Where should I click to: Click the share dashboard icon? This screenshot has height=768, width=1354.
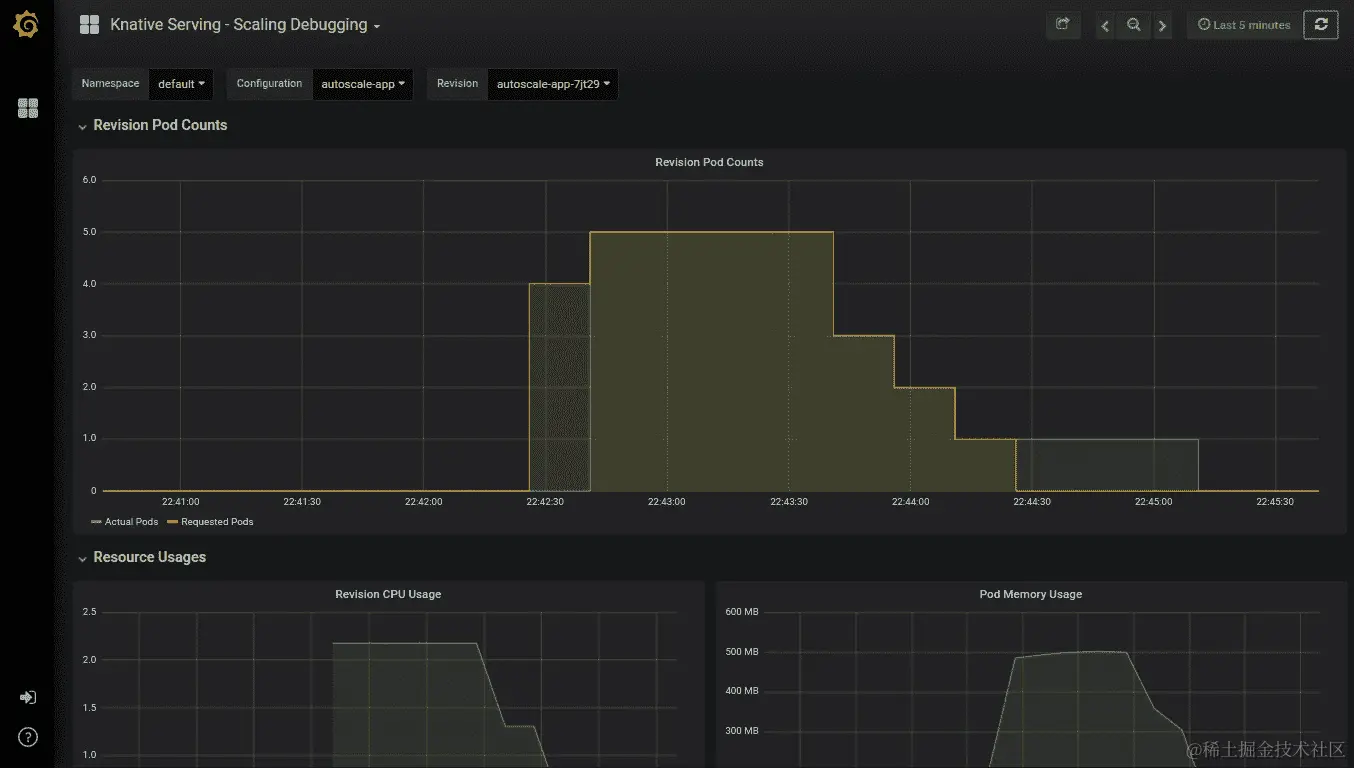click(x=1063, y=25)
